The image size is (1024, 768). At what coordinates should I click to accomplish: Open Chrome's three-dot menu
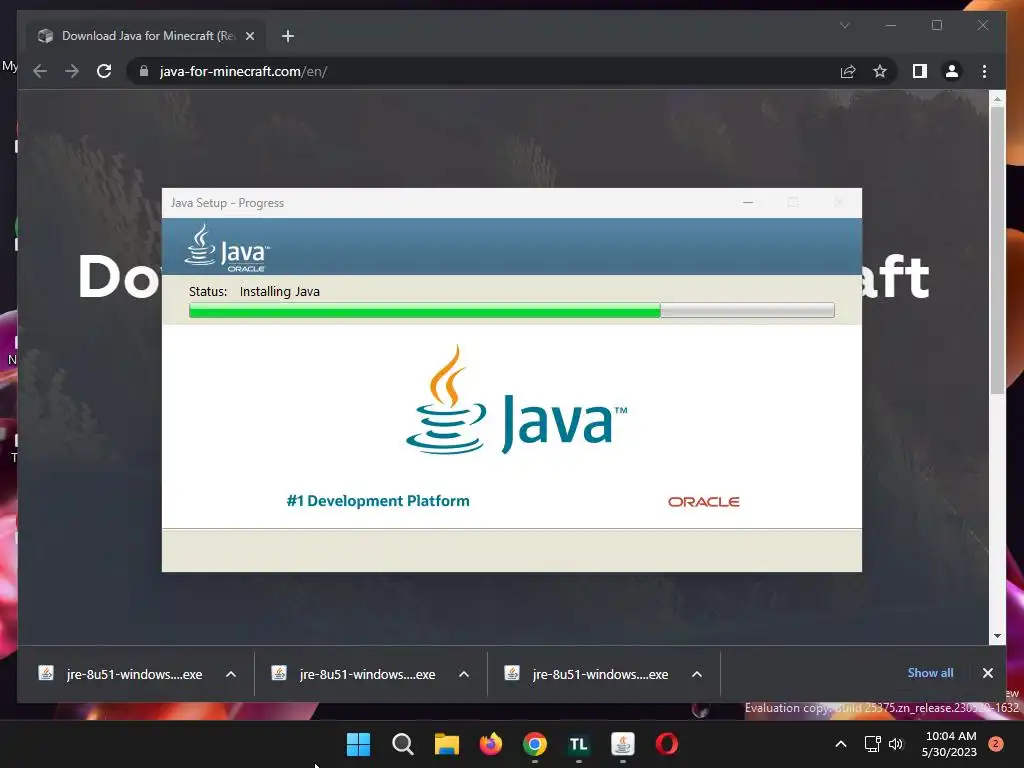984,71
